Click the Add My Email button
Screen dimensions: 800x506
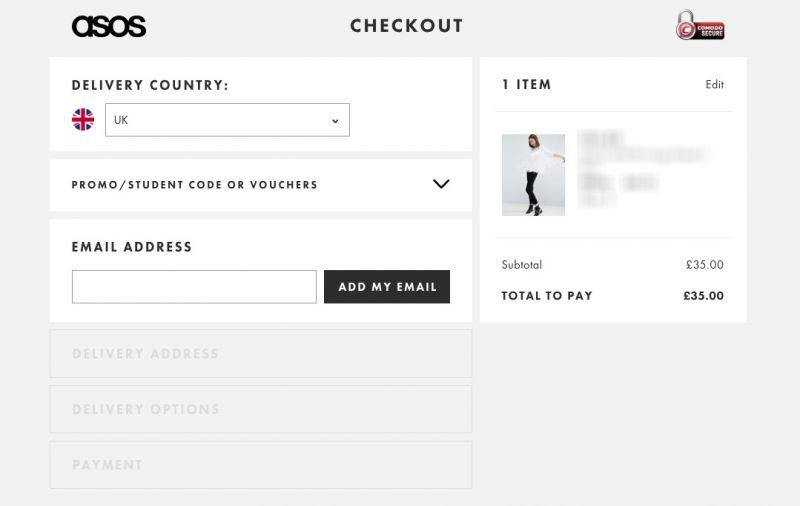click(387, 287)
